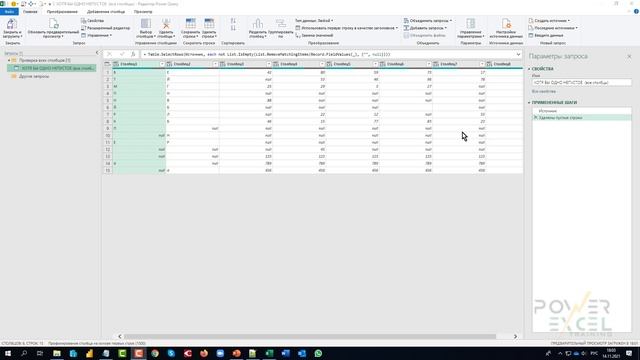640x360 pixels.
Task: Click the formula bar confirm checkmark icon
Action: [122, 54]
